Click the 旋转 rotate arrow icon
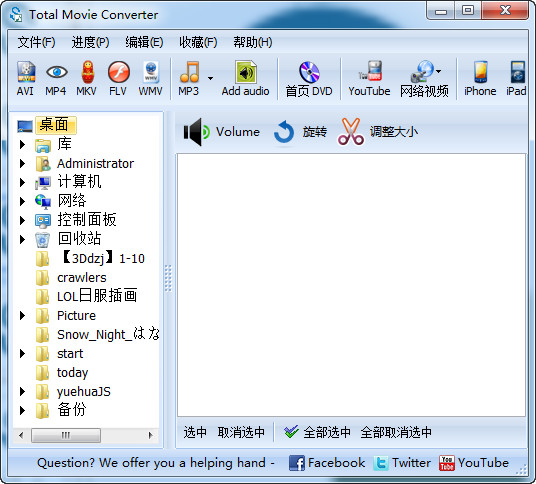 284,132
